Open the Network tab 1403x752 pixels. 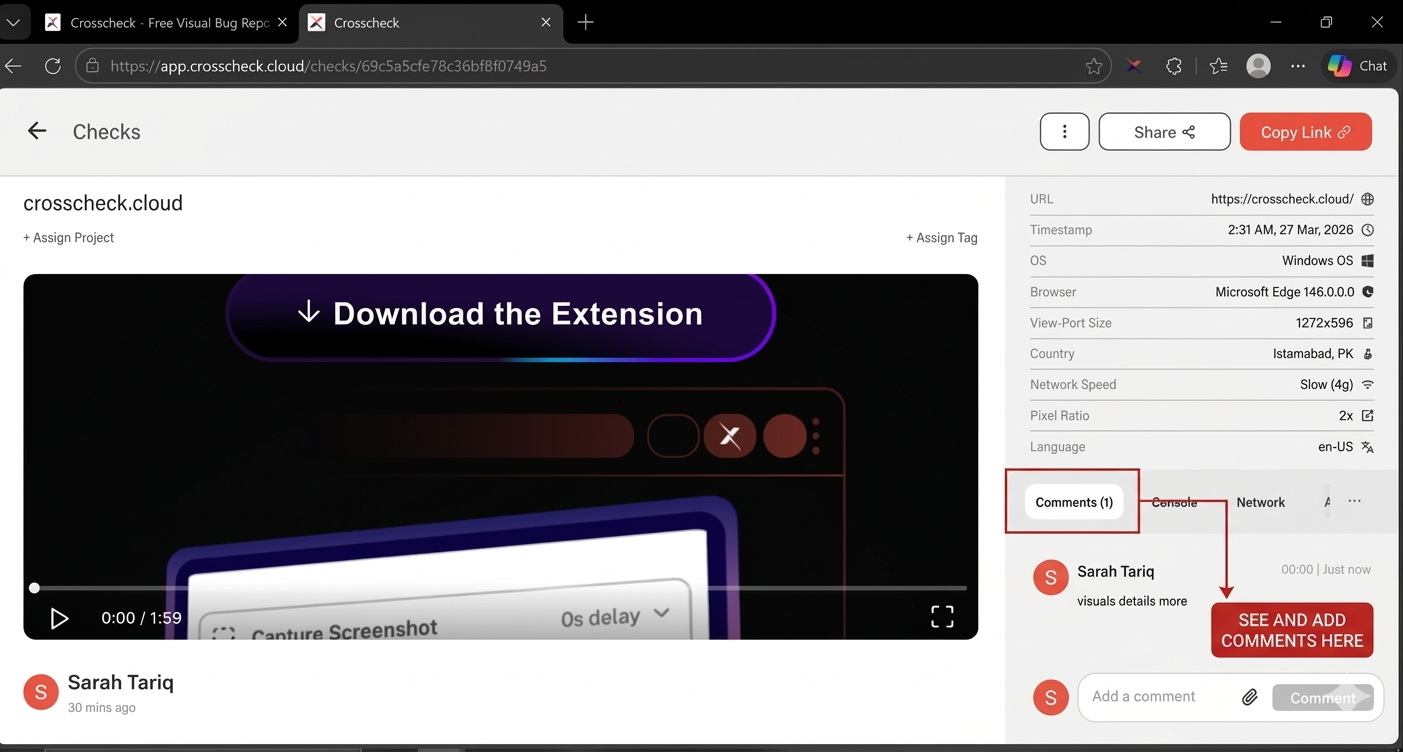1260,502
